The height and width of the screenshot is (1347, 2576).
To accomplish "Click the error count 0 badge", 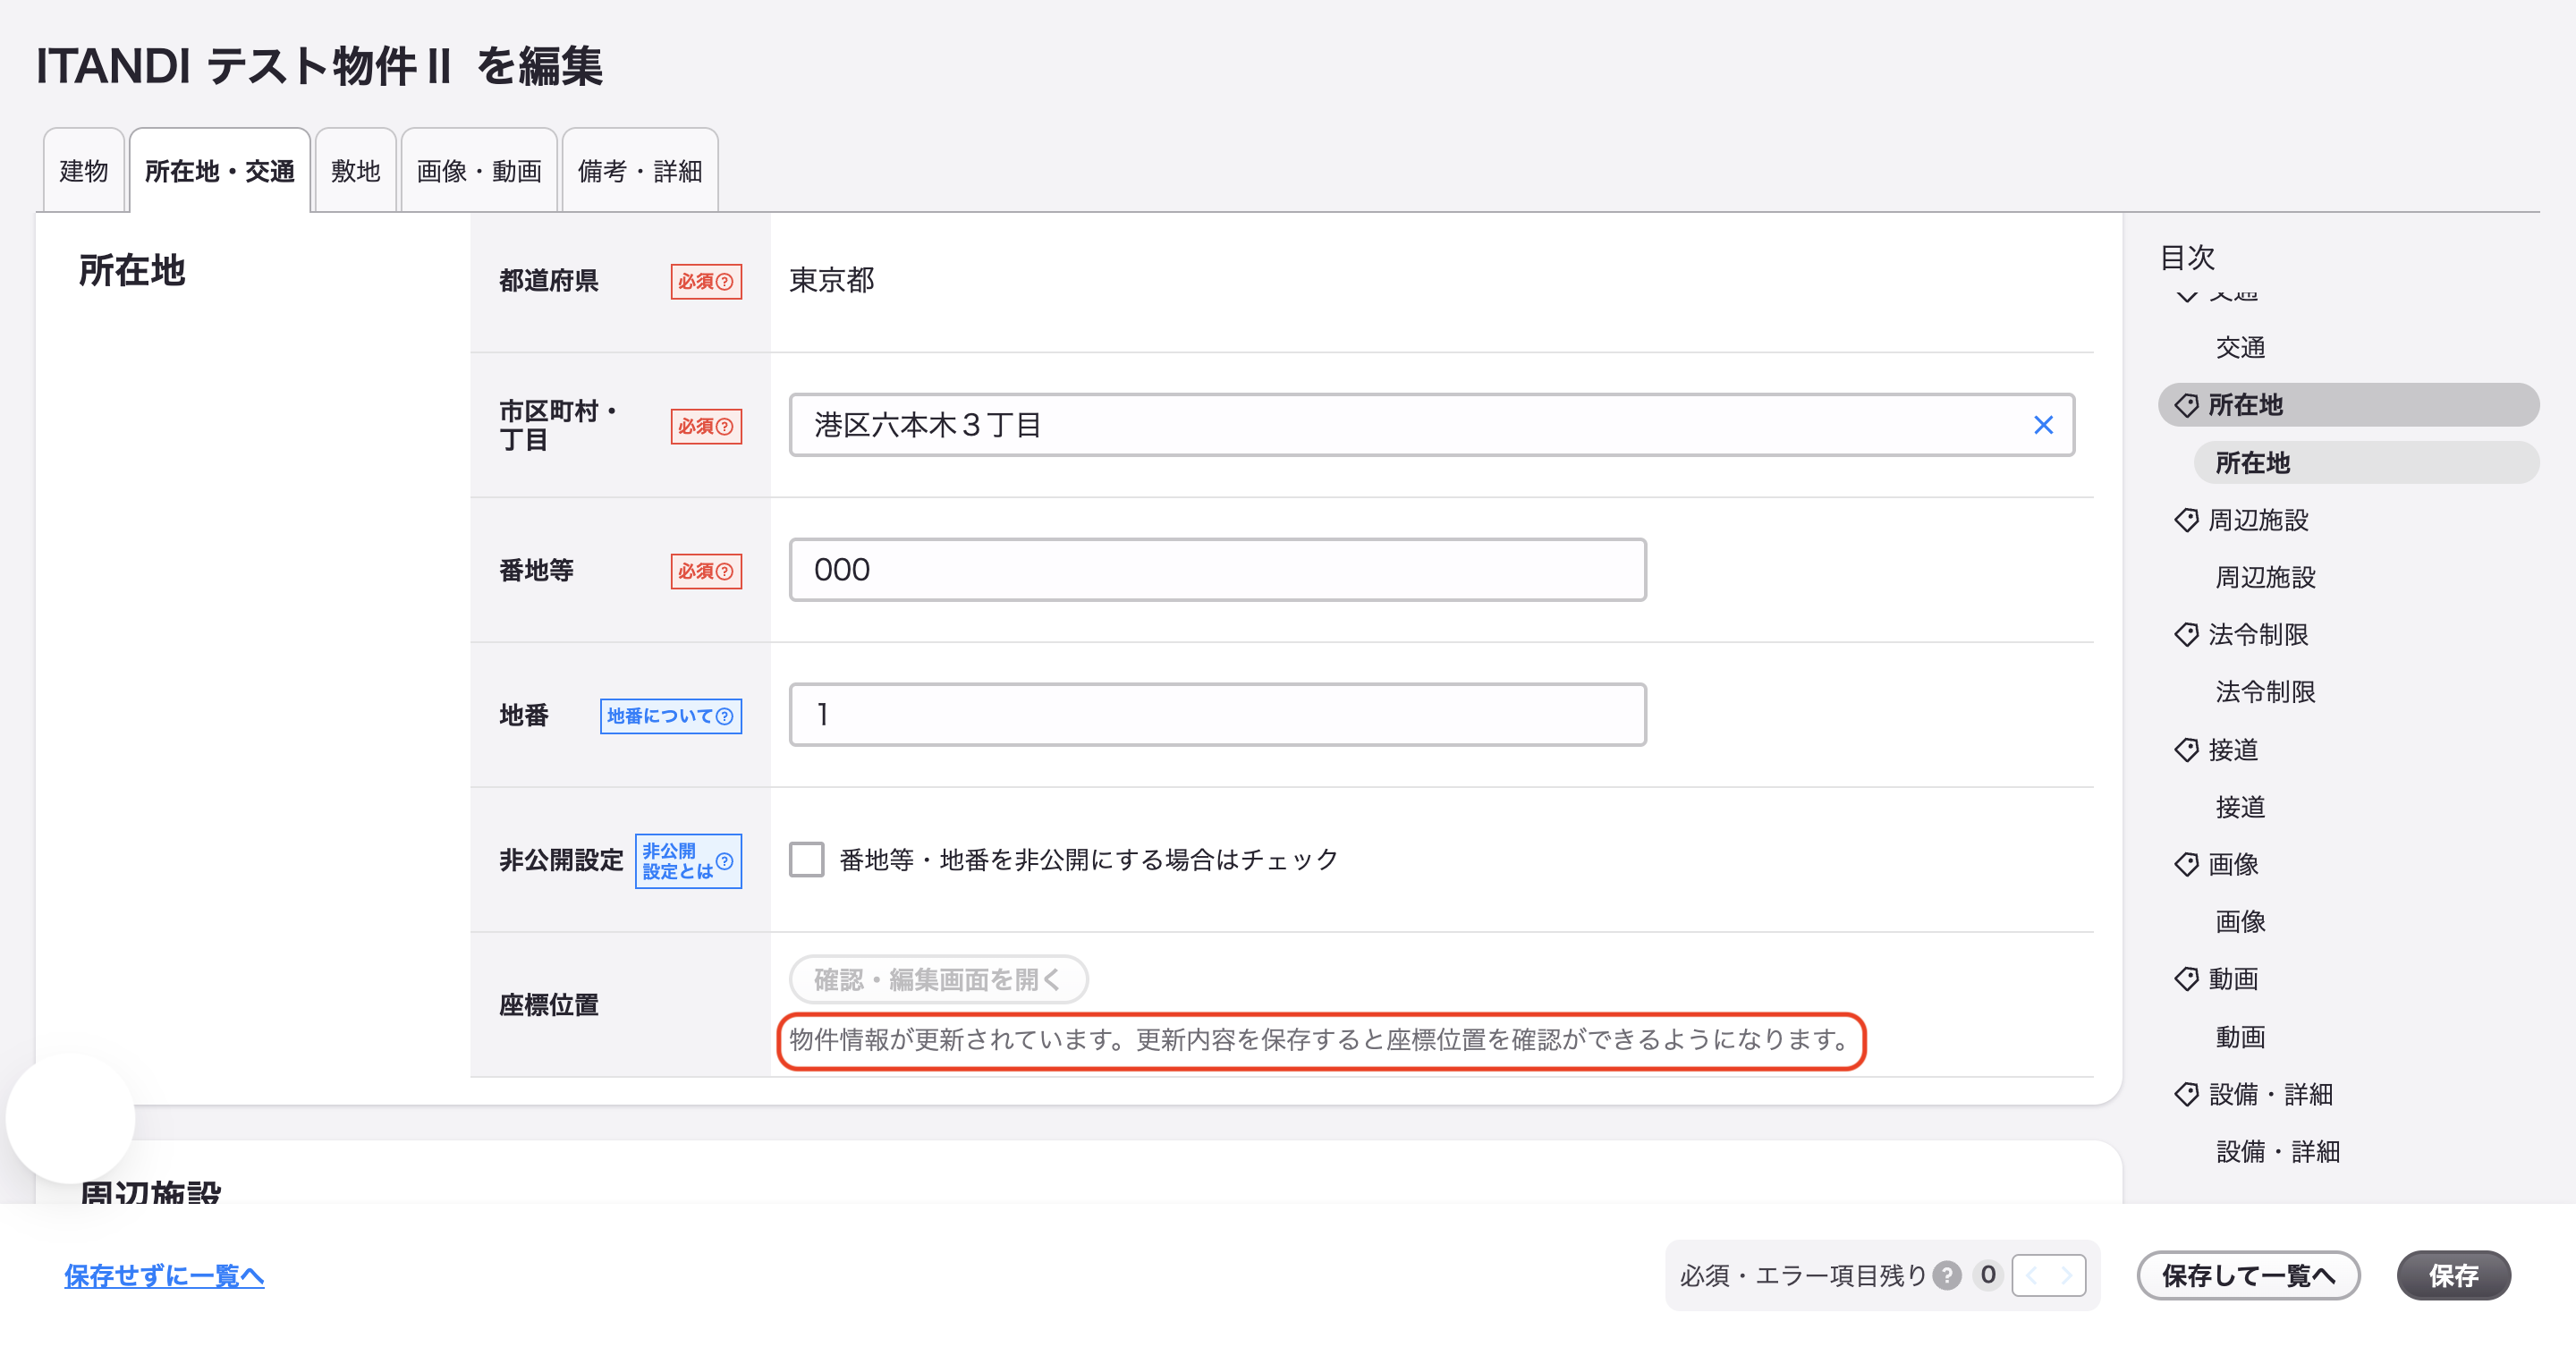I will [x=1988, y=1275].
